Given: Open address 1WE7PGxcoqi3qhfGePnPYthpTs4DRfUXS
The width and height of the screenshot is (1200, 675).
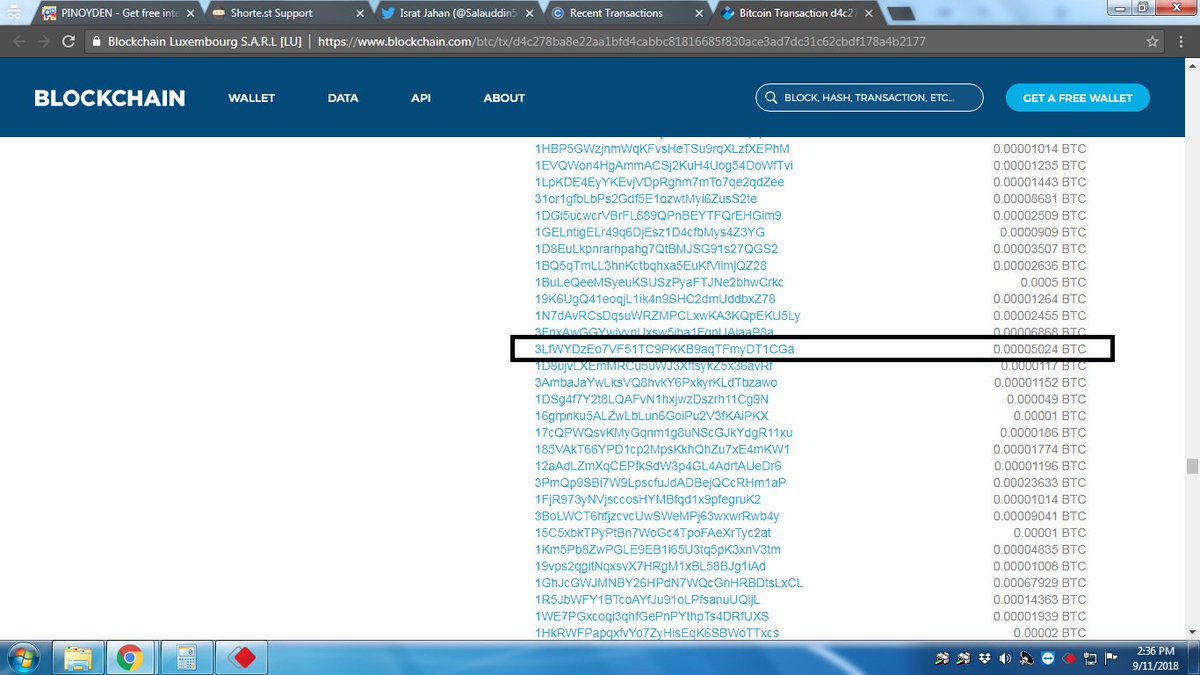Looking at the screenshot, I should click(652, 617).
